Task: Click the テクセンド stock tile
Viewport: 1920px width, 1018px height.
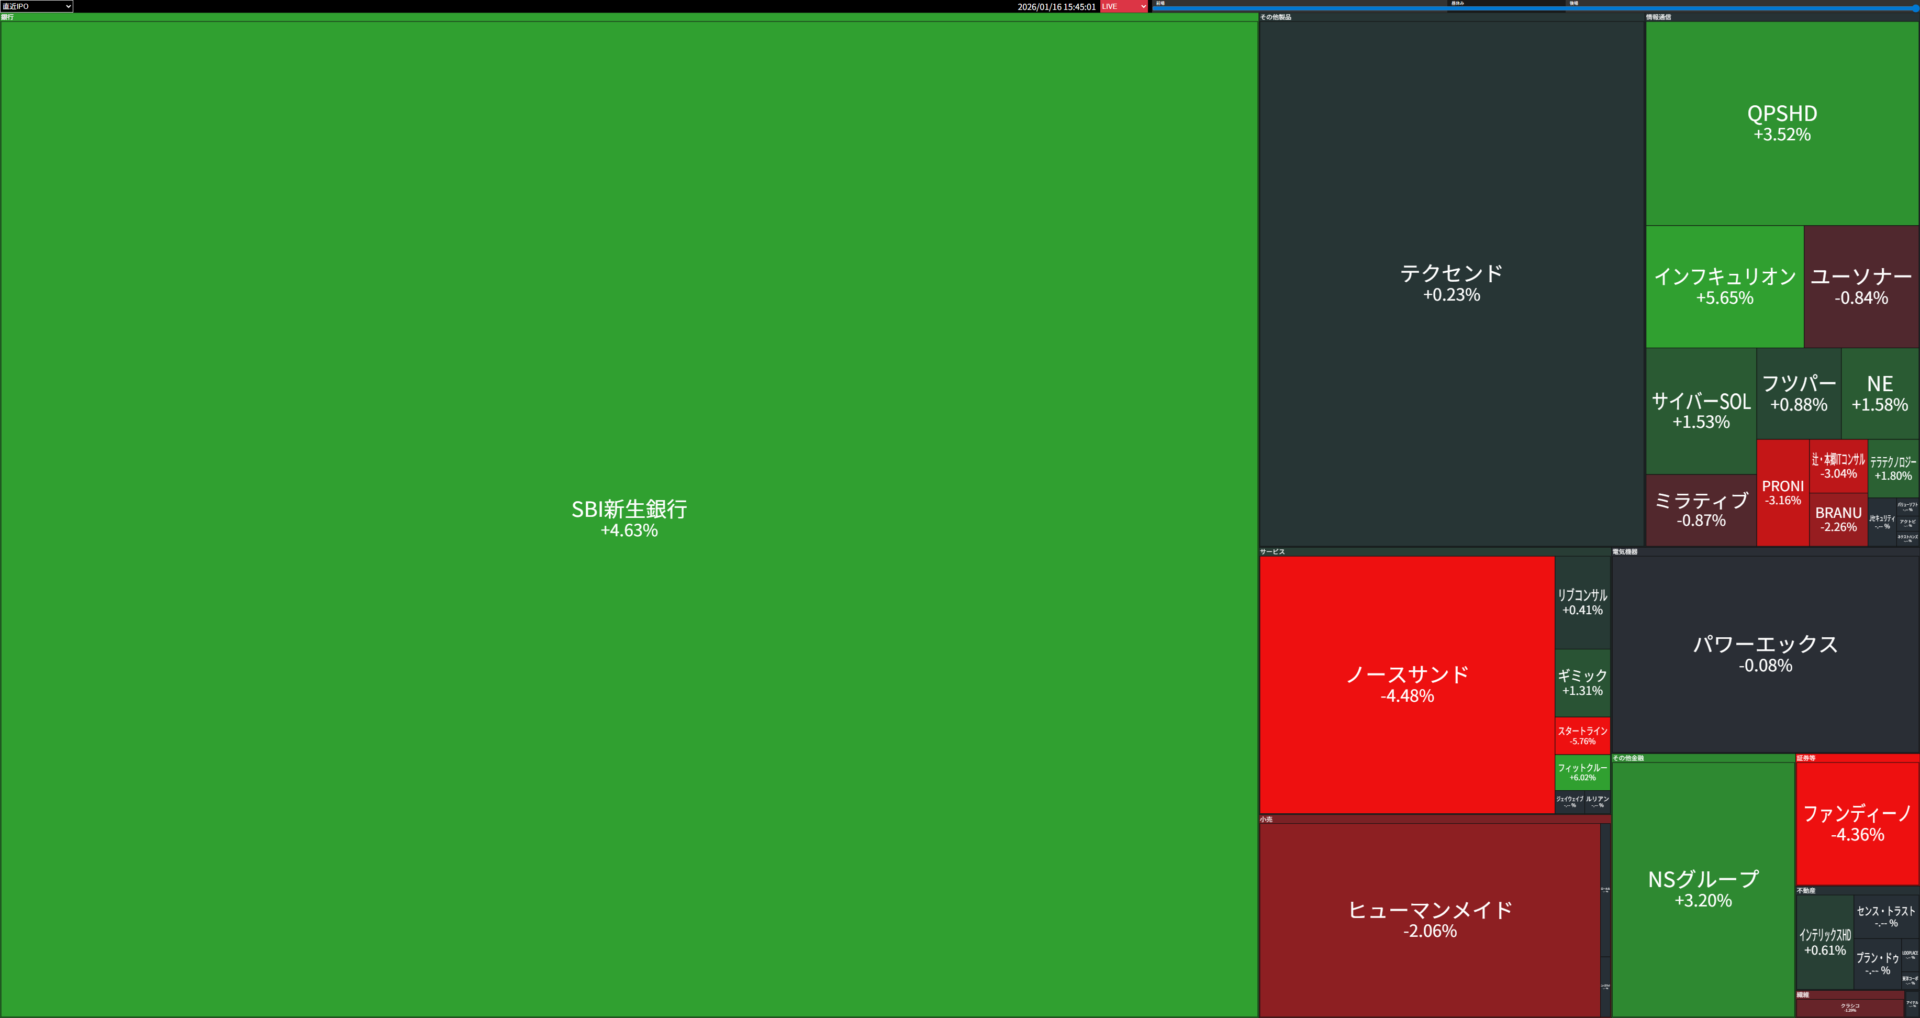Action: pyautogui.click(x=1451, y=283)
